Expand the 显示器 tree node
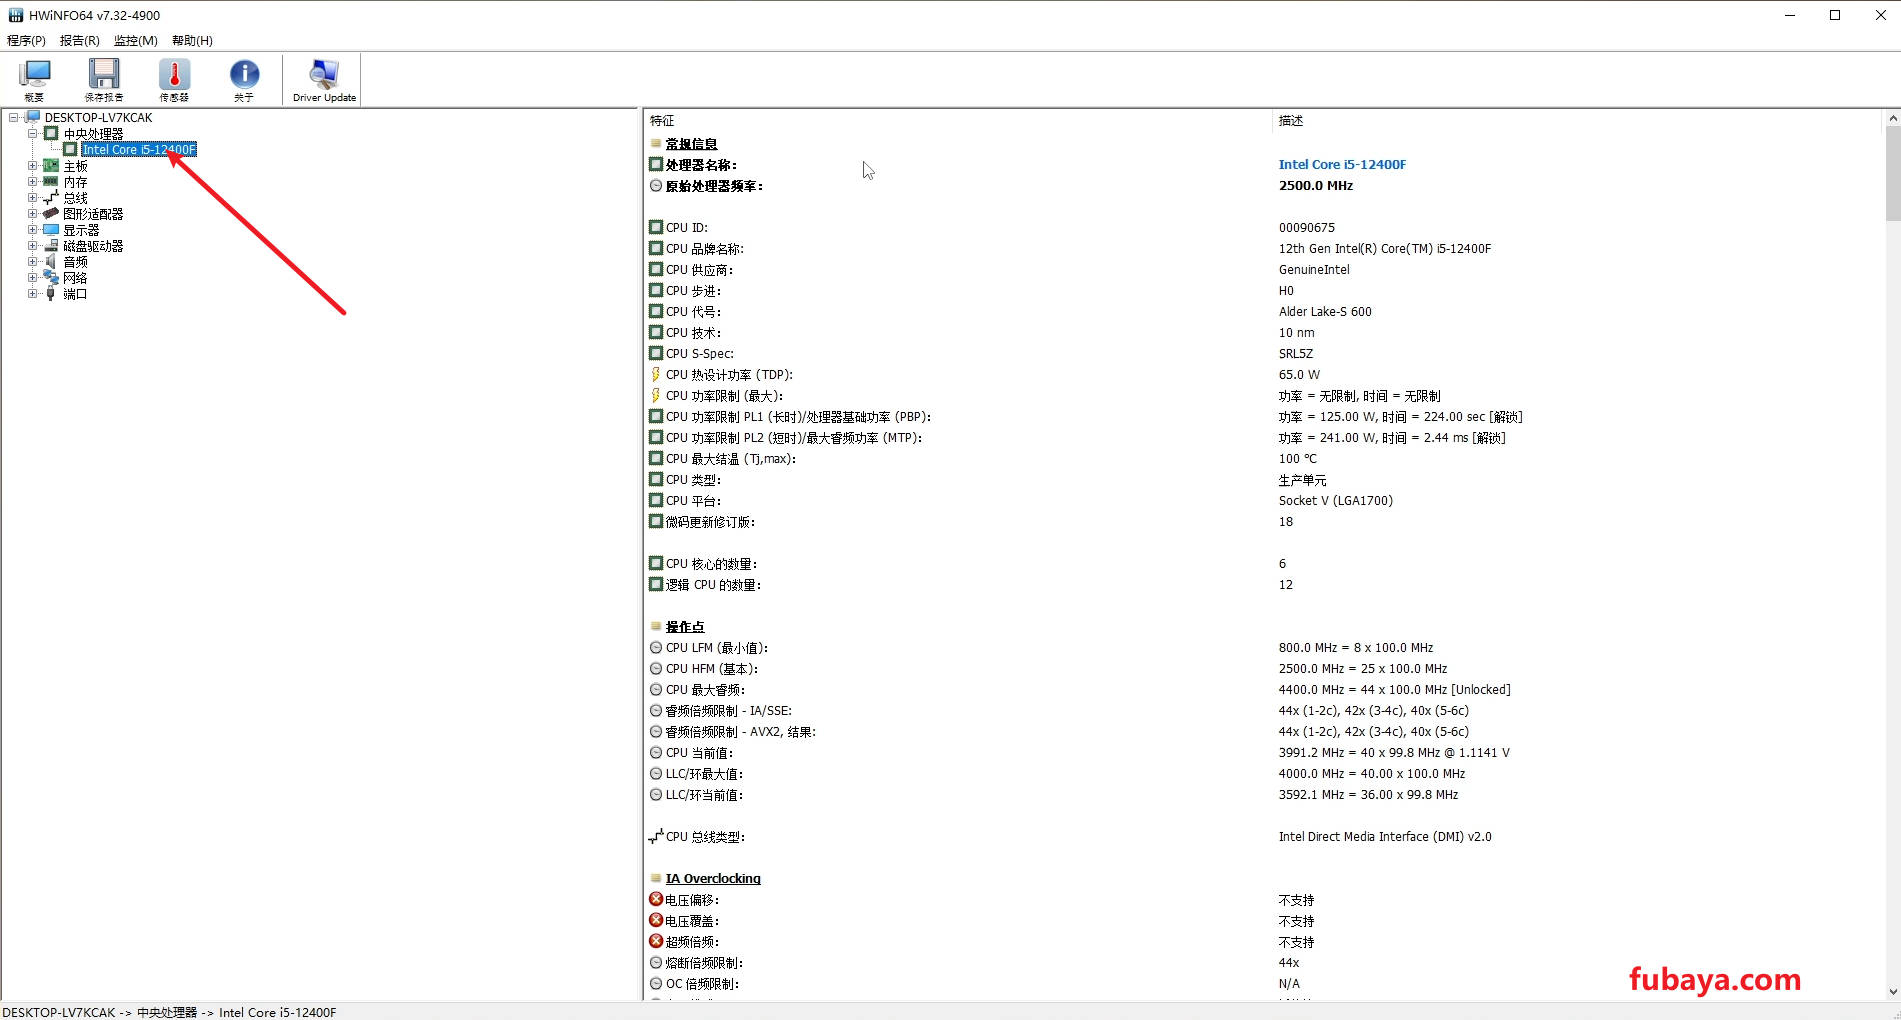 click(32, 230)
